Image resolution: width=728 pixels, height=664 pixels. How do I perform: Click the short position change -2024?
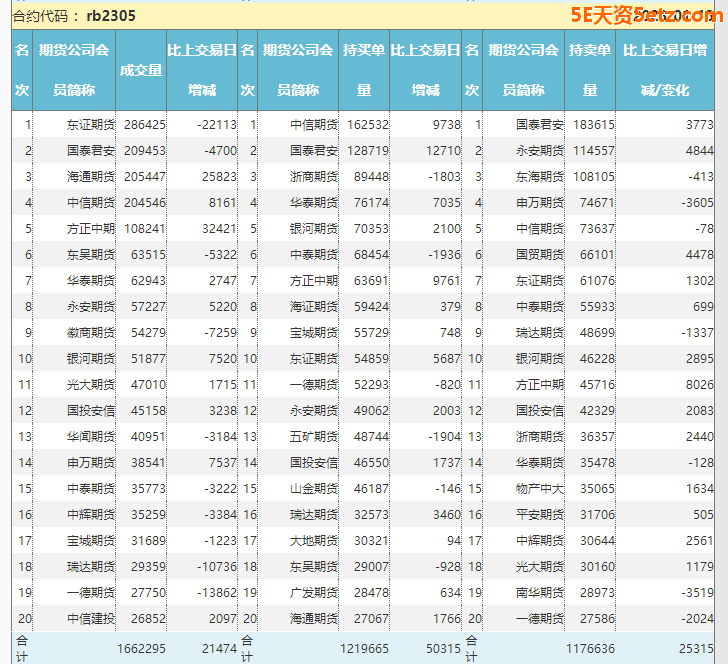[x=697, y=619]
